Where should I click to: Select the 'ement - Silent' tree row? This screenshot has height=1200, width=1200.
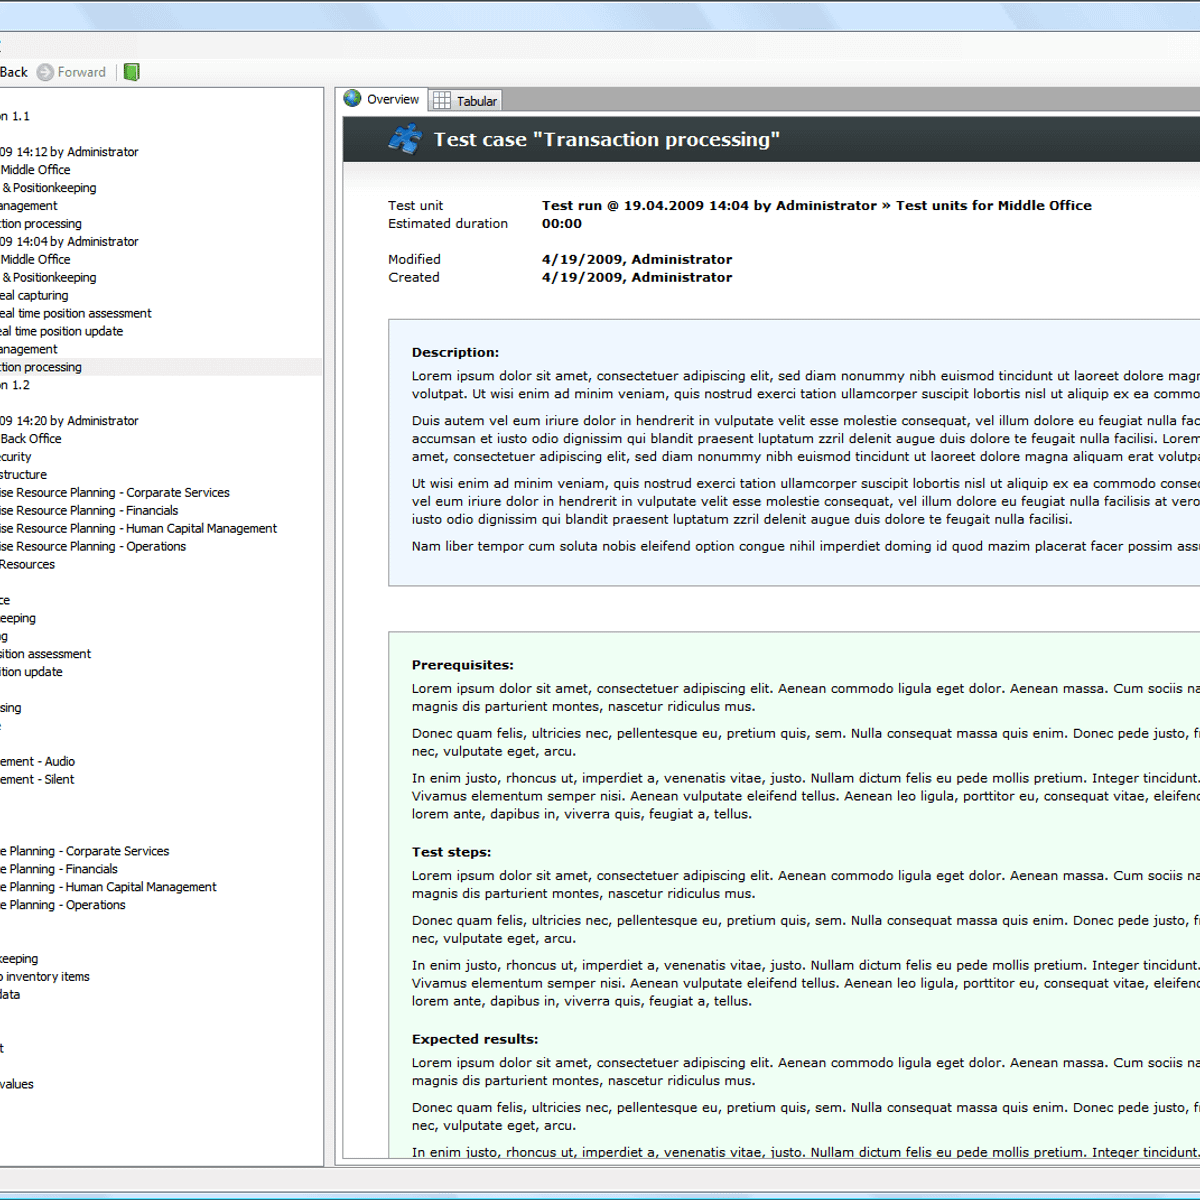tap(37, 780)
